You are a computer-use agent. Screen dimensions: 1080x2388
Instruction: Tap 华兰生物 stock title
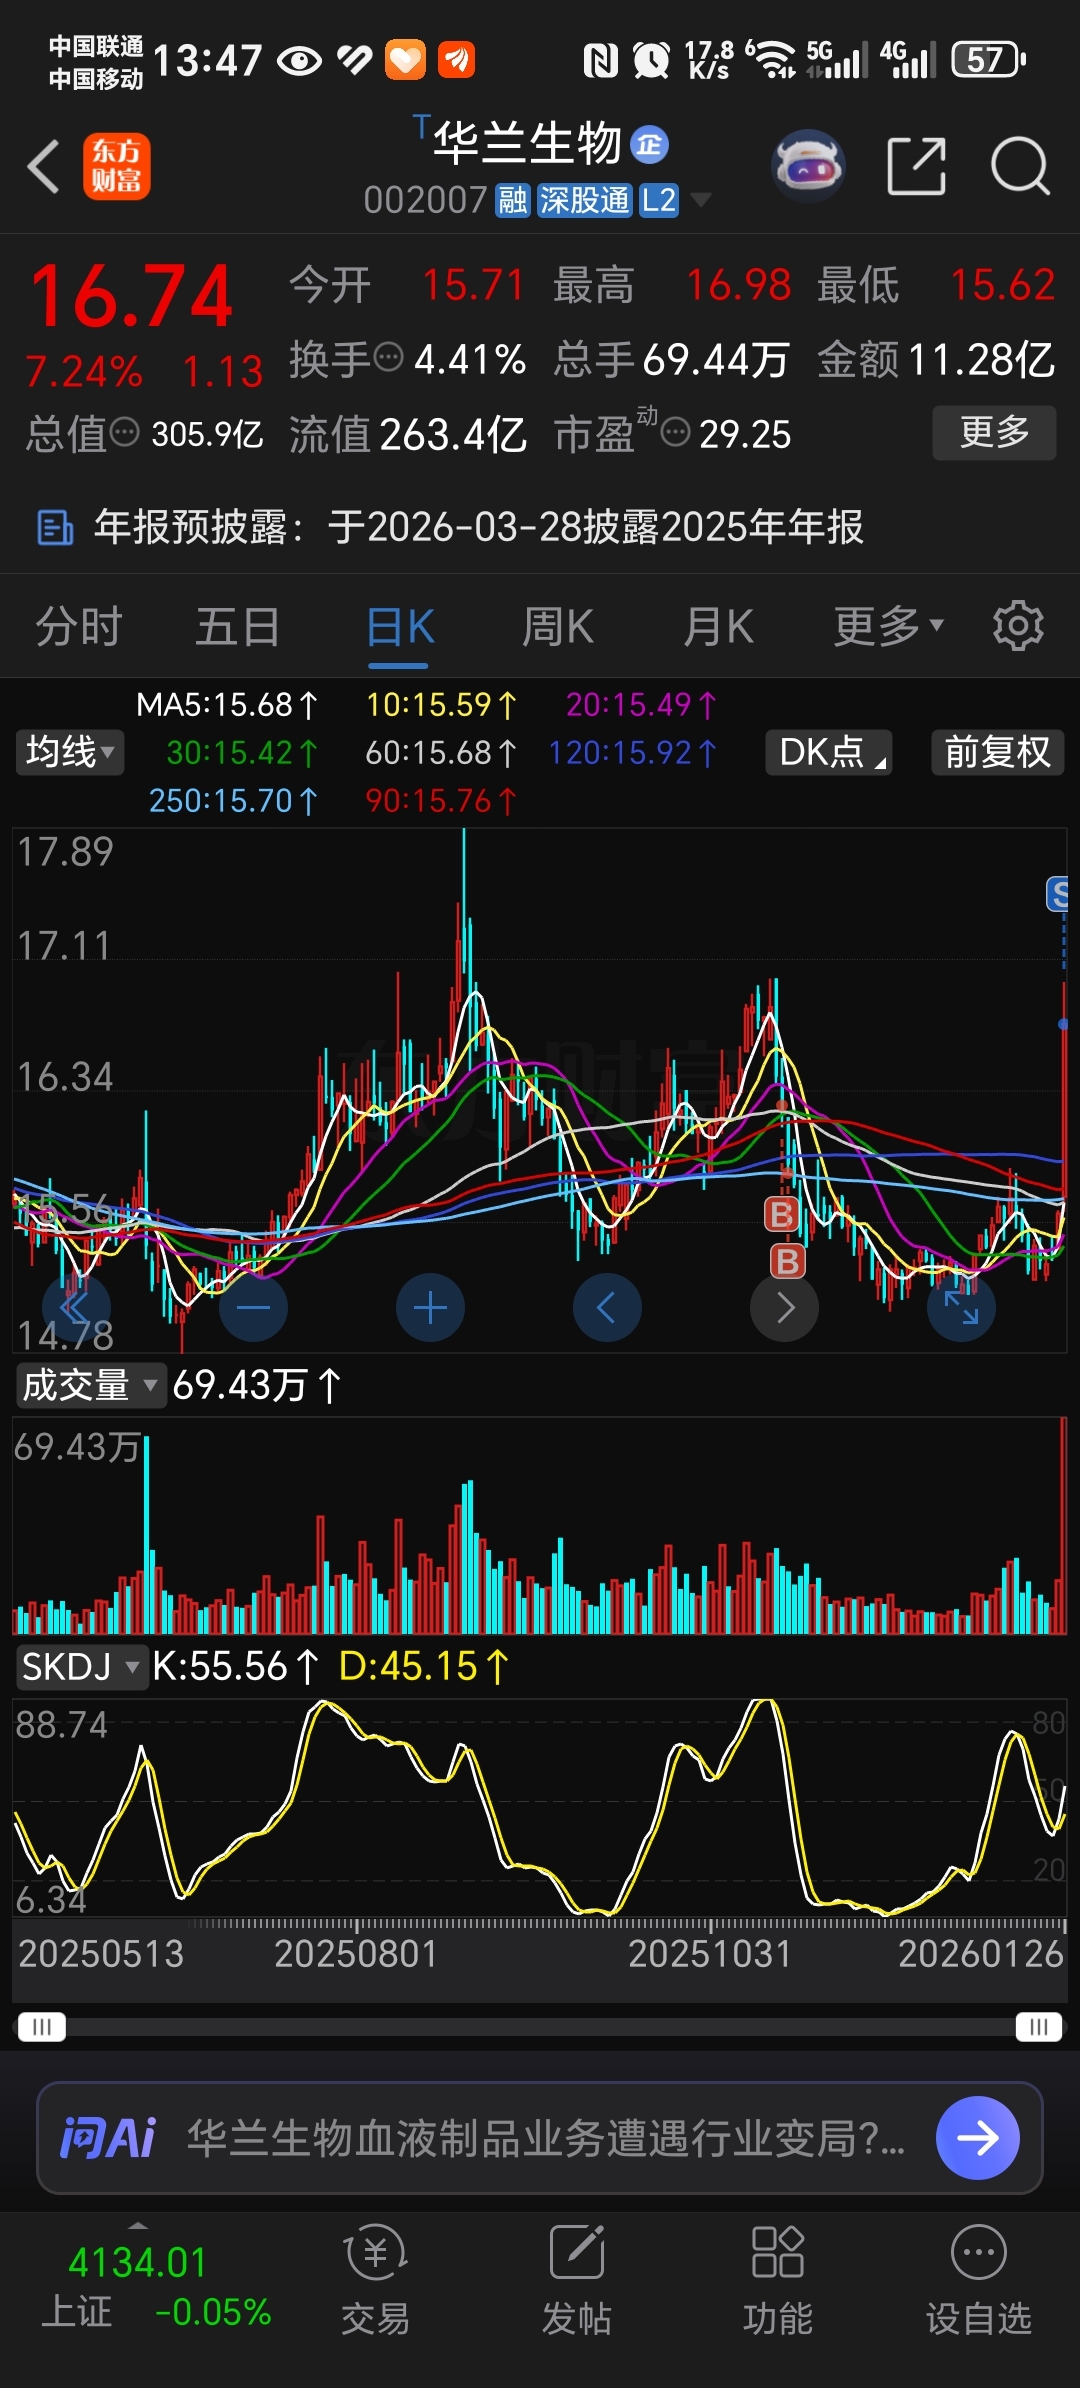527,143
